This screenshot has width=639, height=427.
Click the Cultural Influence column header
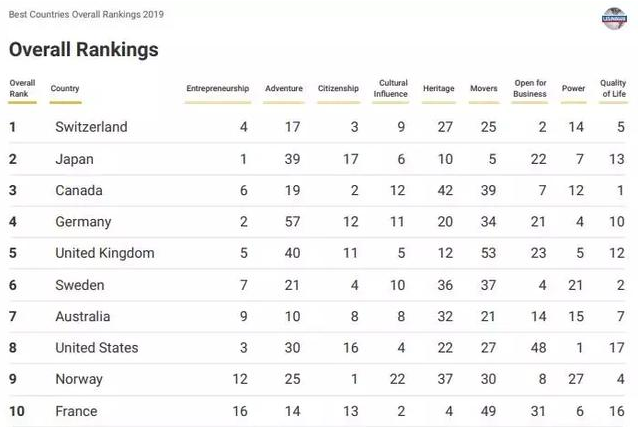coord(393,89)
